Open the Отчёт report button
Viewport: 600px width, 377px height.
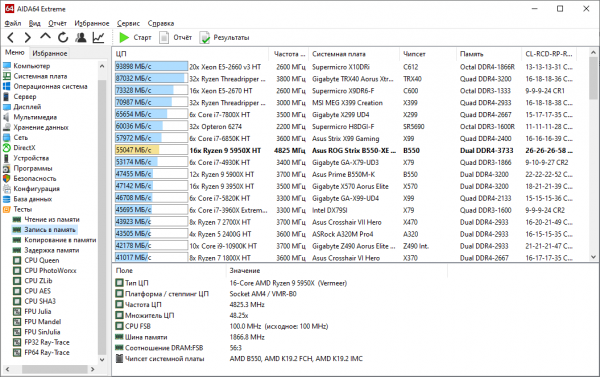click(x=176, y=38)
